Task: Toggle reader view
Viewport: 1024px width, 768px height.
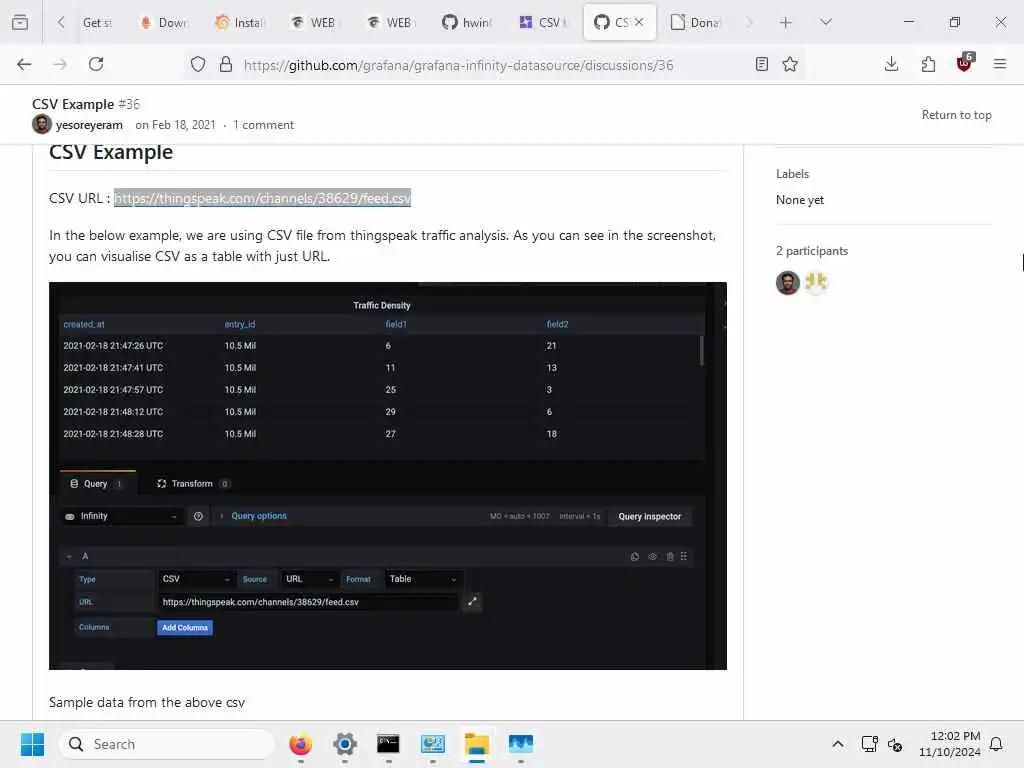Action: point(761,64)
